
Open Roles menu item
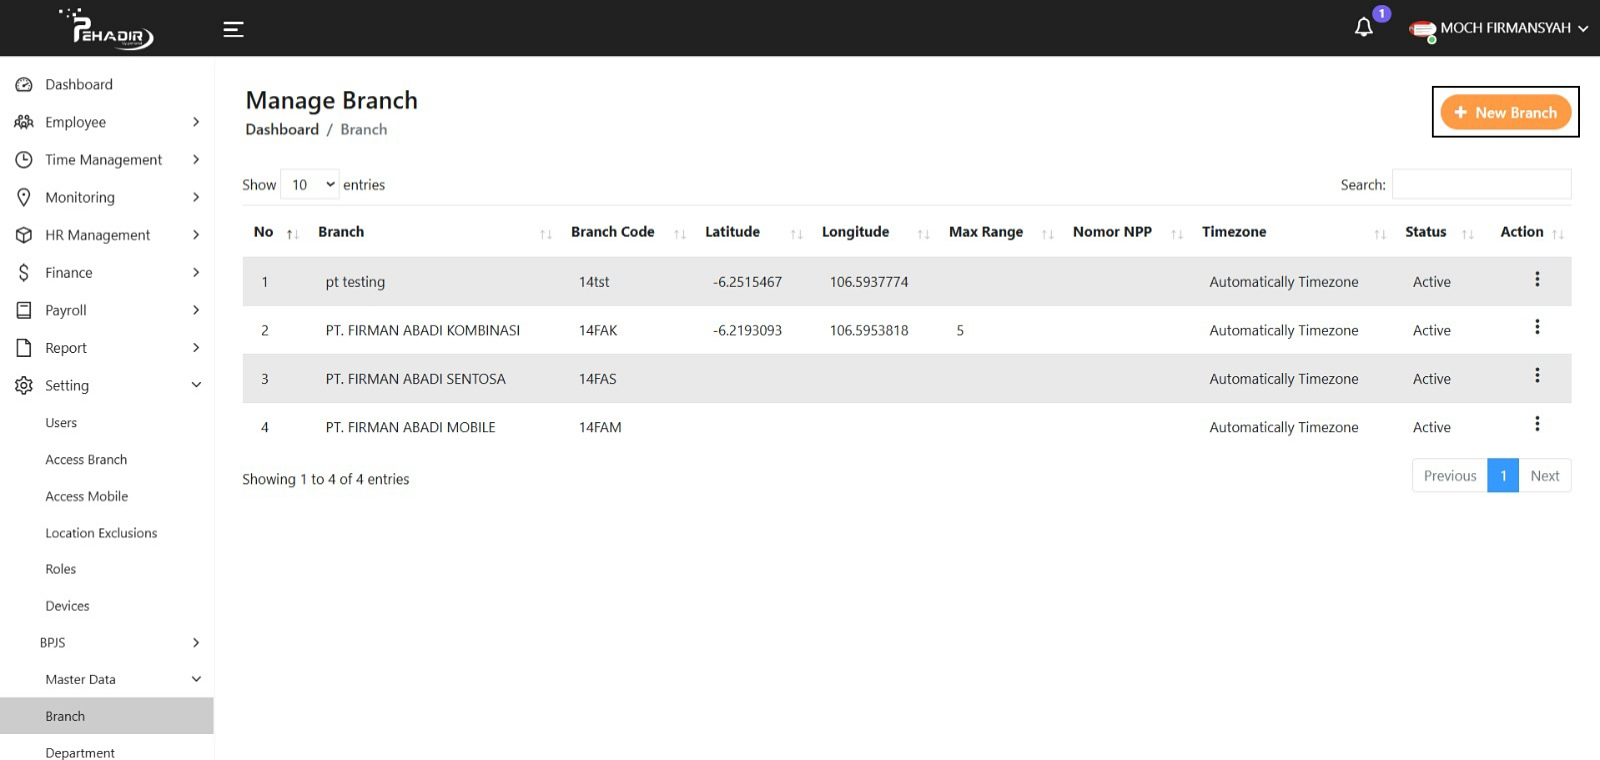[x=61, y=569]
